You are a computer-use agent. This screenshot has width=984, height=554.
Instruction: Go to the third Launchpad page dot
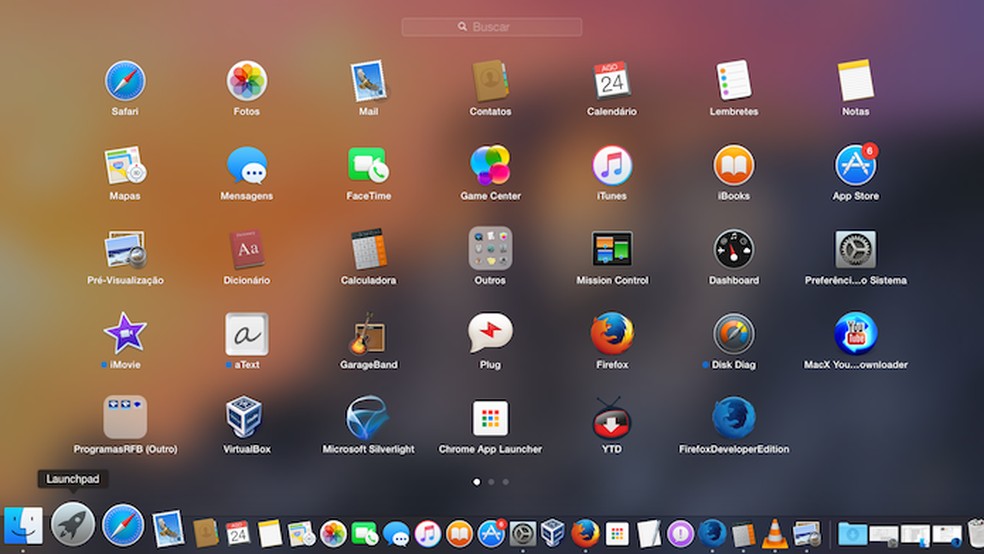coord(505,482)
